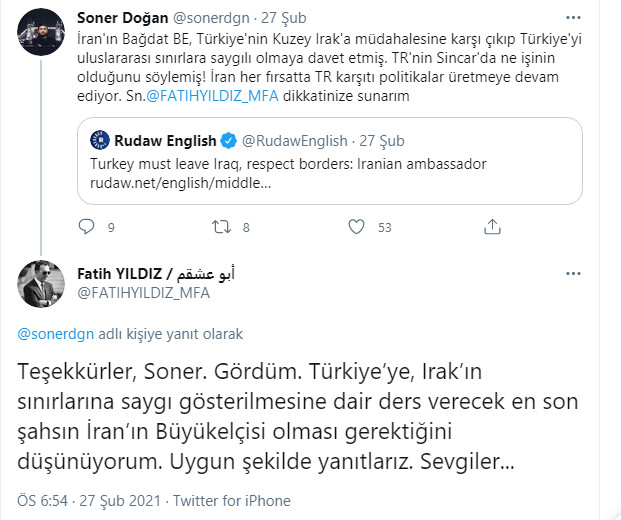621x520 pixels.
Task: Click the 53 likes count
Action: click(x=385, y=228)
